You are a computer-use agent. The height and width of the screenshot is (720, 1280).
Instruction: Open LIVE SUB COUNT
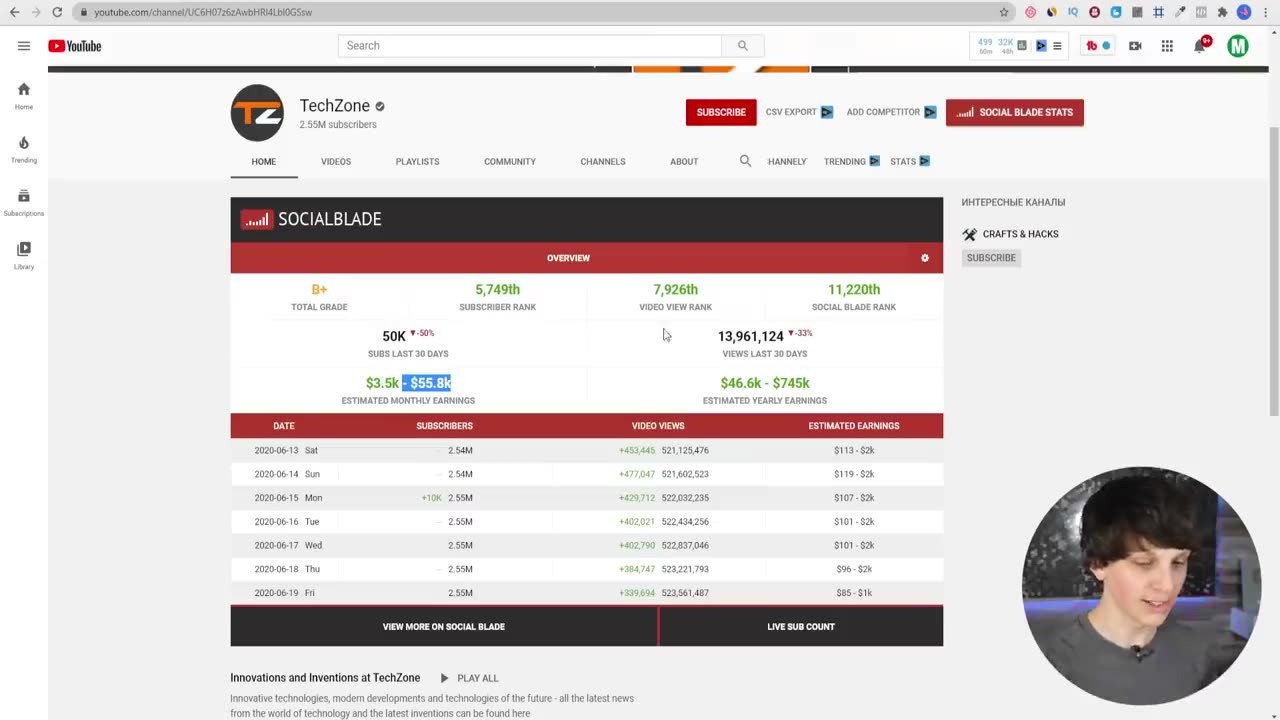[x=801, y=627]
